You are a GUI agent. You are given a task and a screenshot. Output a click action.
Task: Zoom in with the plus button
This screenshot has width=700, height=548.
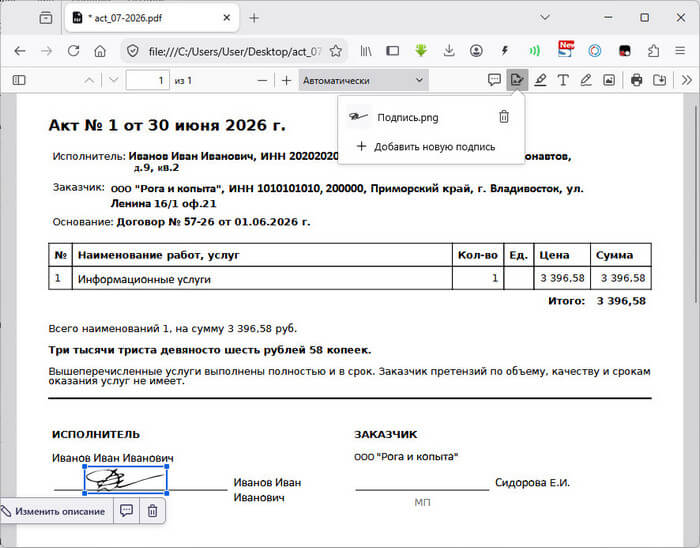pyautogui.click(x=287, y=80)
